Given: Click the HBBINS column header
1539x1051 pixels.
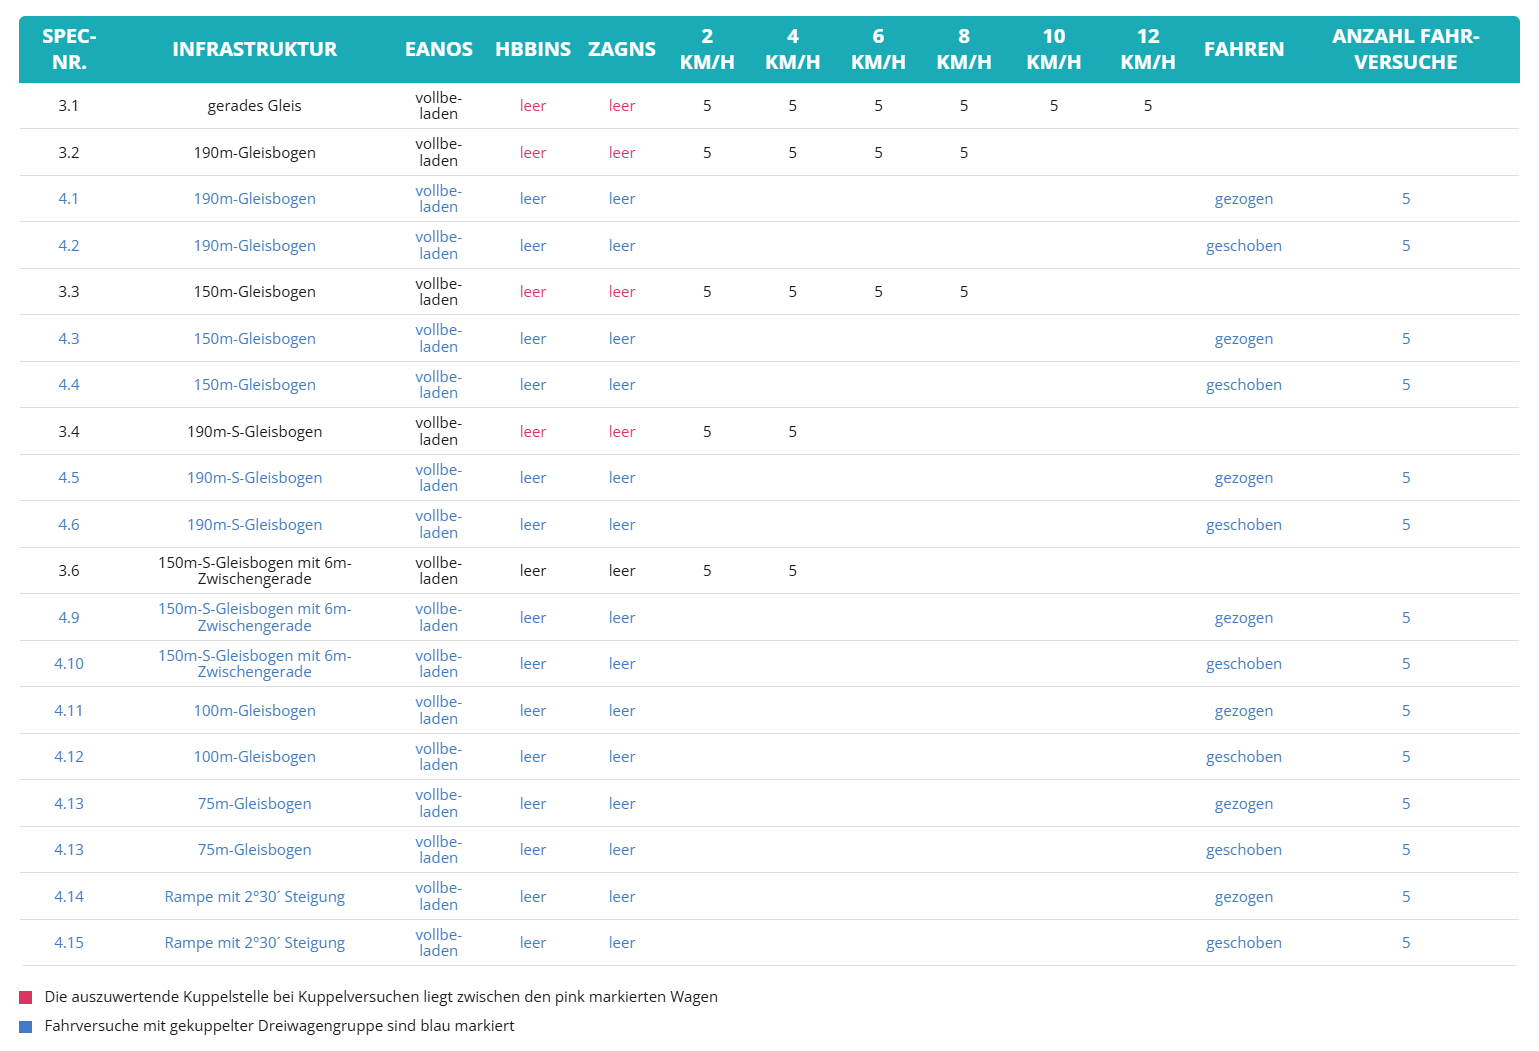Looking at the screenshot, I should click(533, 49).
